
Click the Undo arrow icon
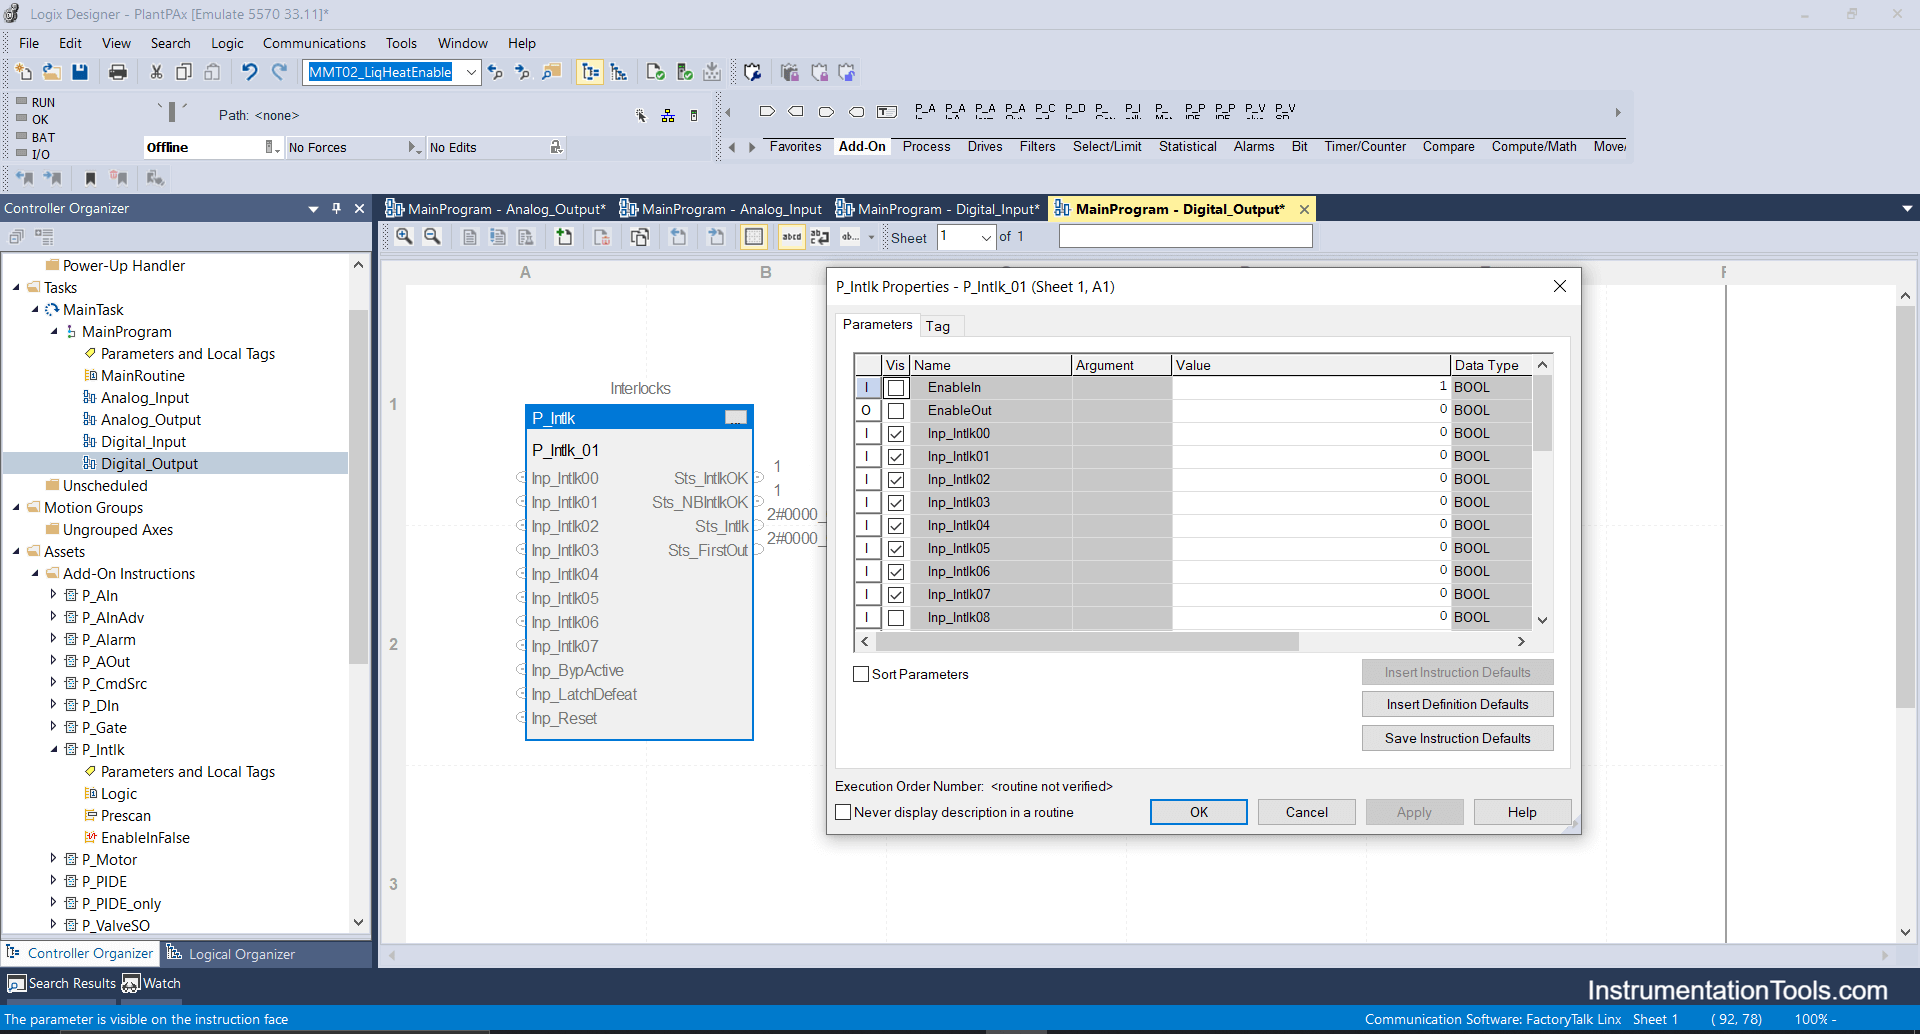tap(250, 72)
